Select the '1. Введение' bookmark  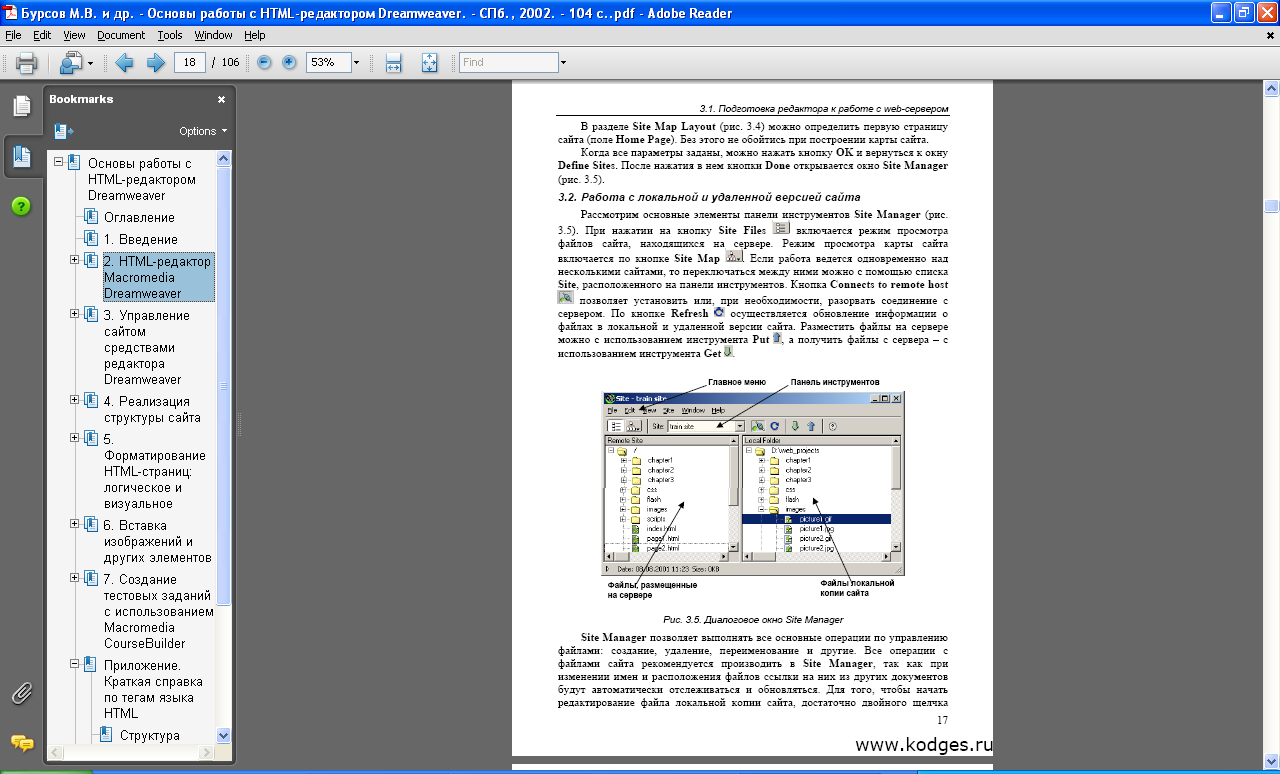click(141, 239)
